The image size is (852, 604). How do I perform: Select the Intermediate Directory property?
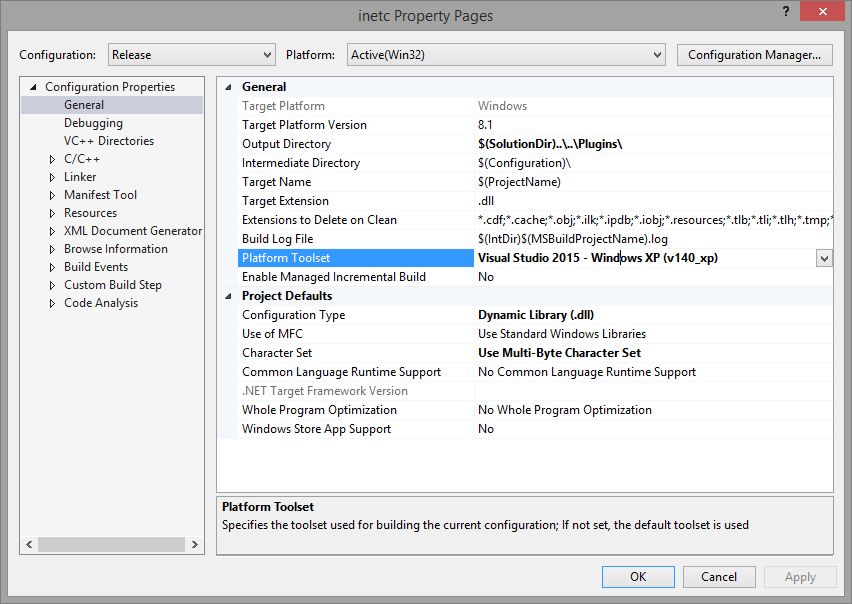(x=300, y=163)
